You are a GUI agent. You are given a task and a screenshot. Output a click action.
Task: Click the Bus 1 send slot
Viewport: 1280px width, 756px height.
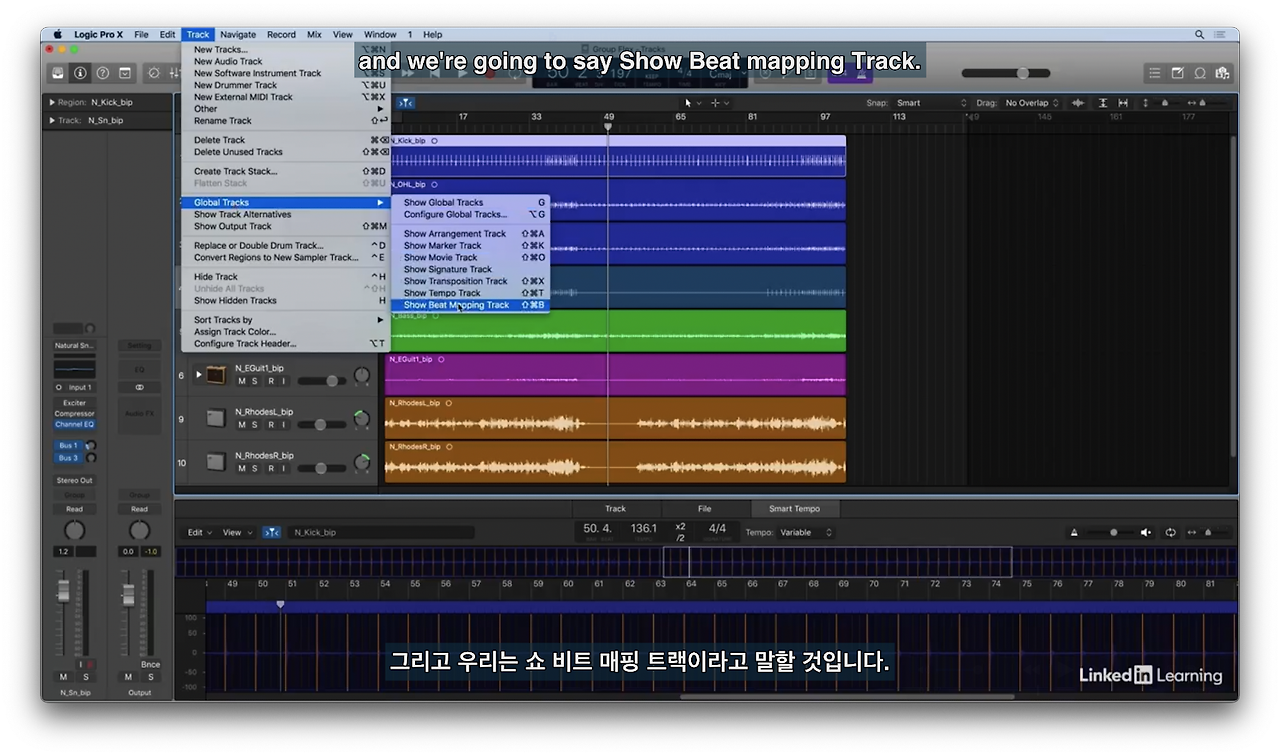(68, 446)
